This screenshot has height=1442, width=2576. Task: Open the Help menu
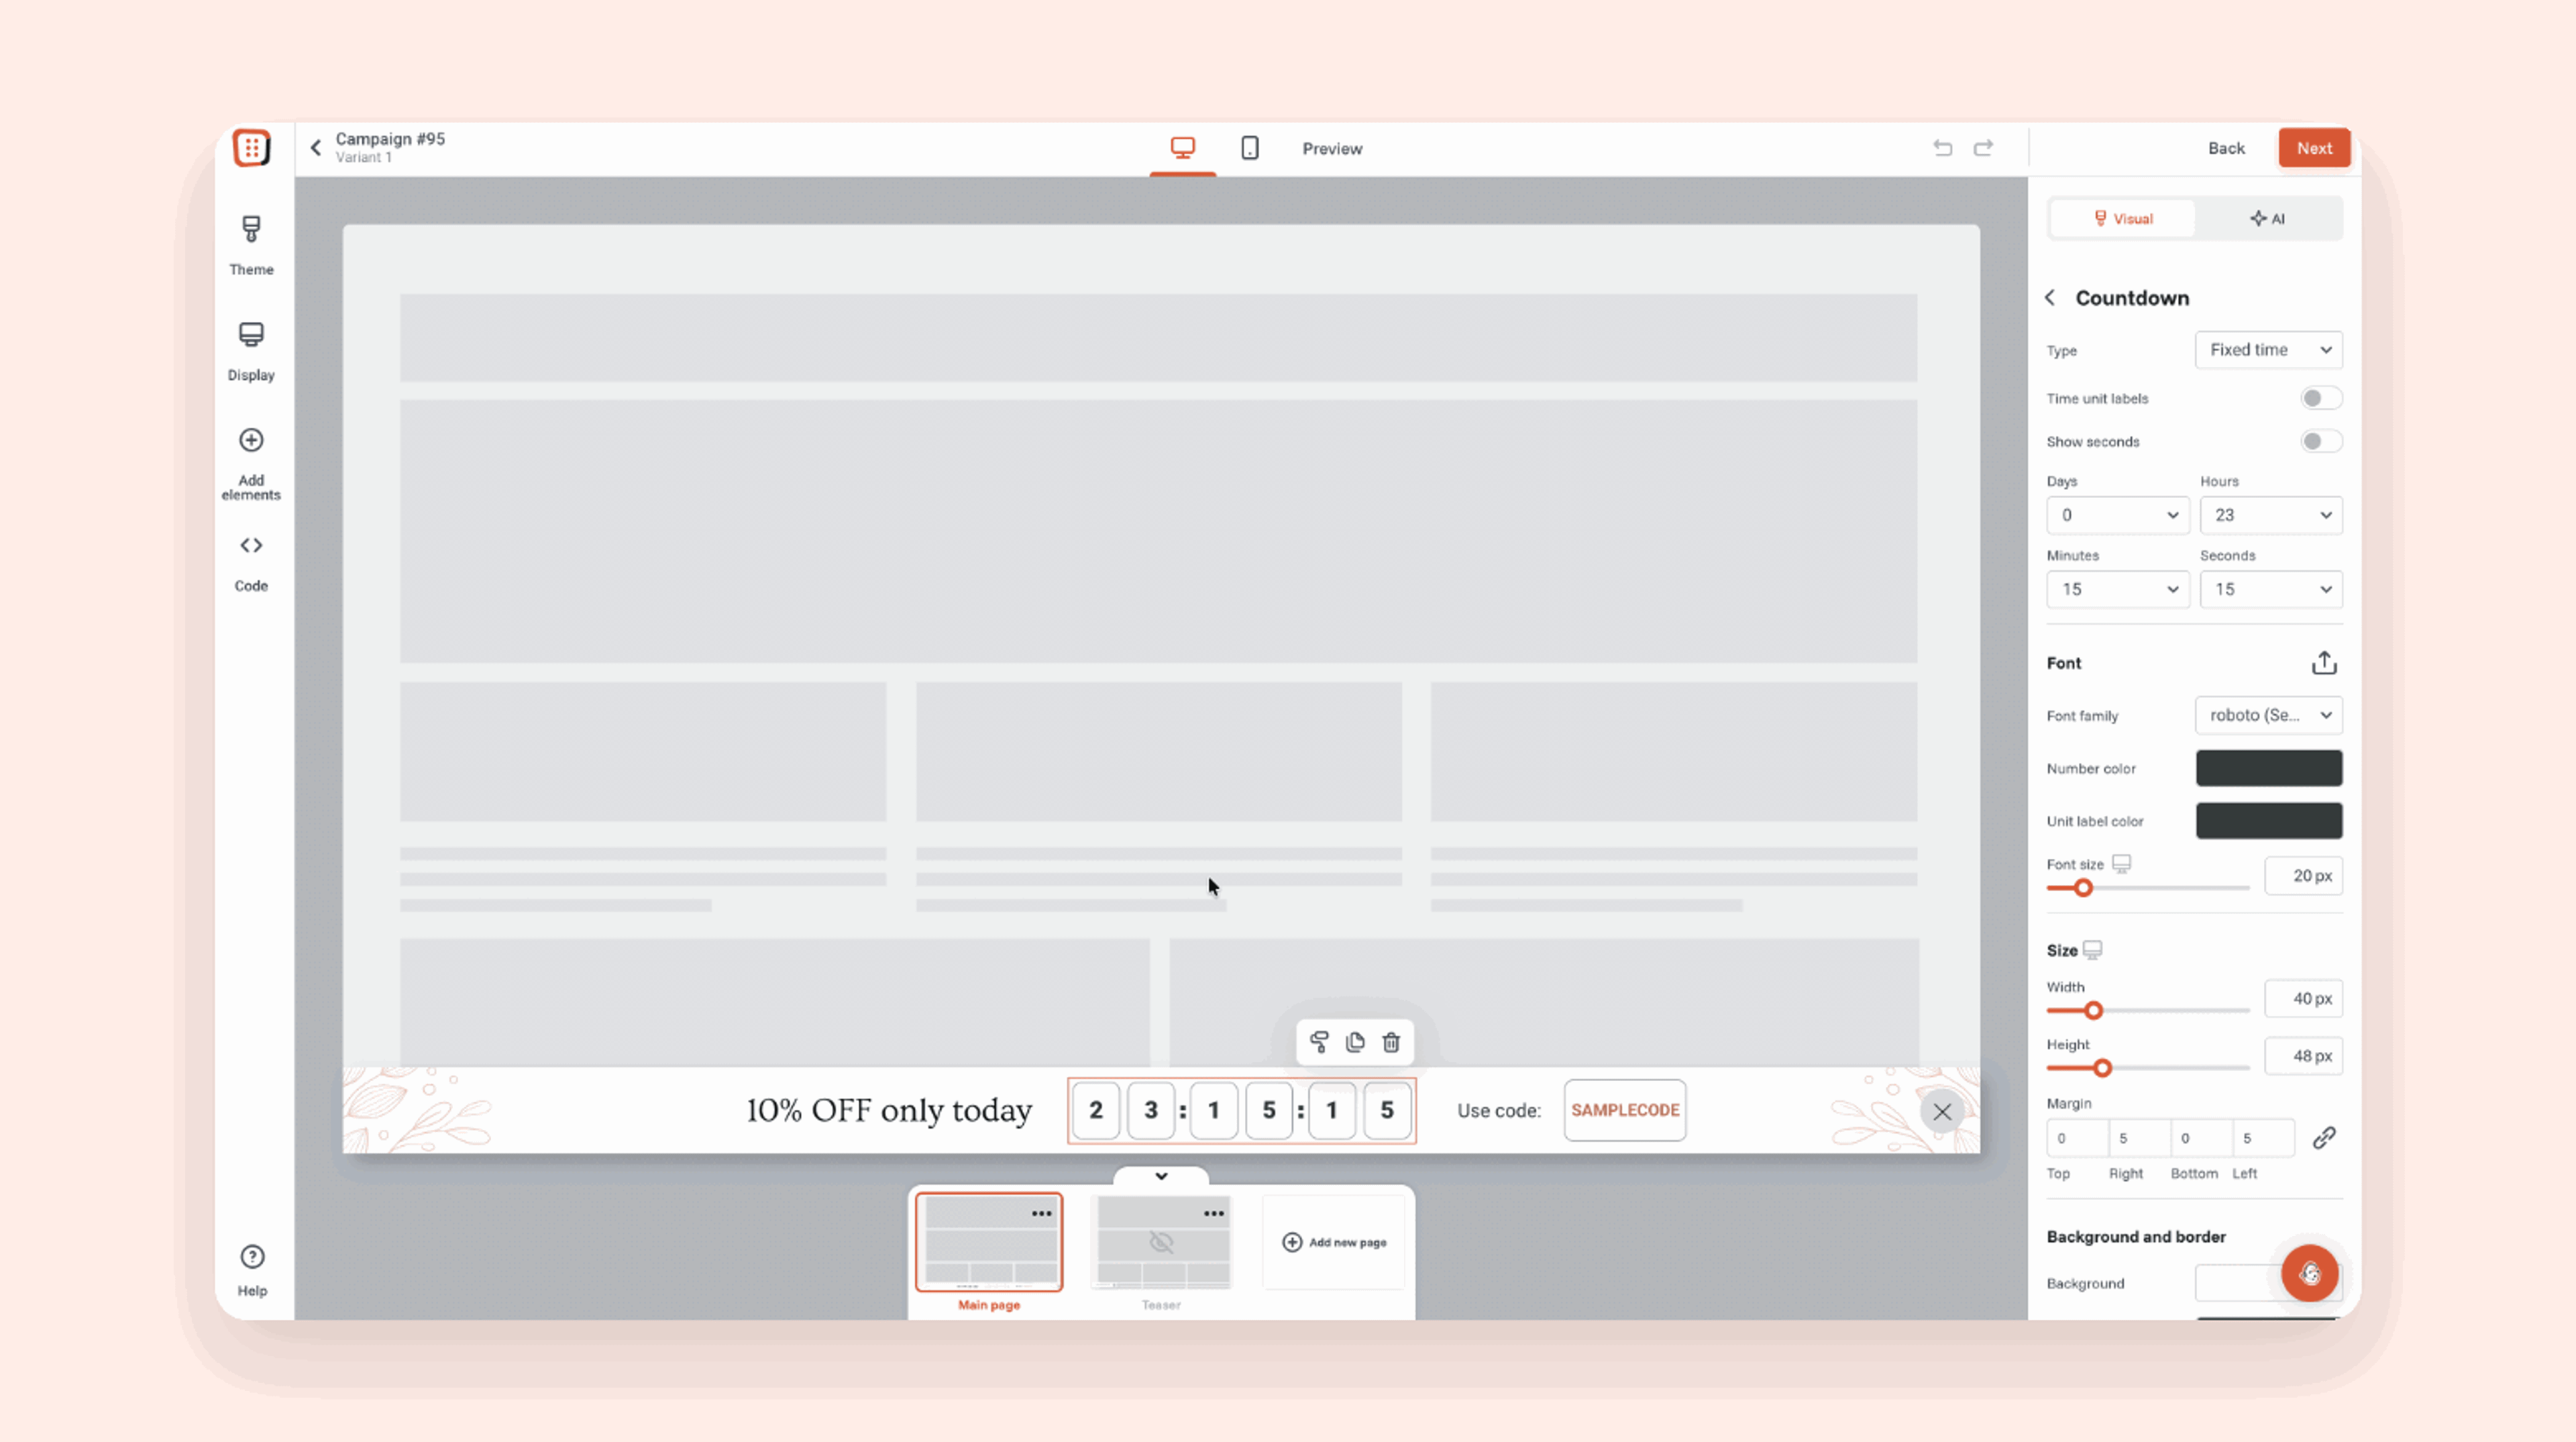252,1270
